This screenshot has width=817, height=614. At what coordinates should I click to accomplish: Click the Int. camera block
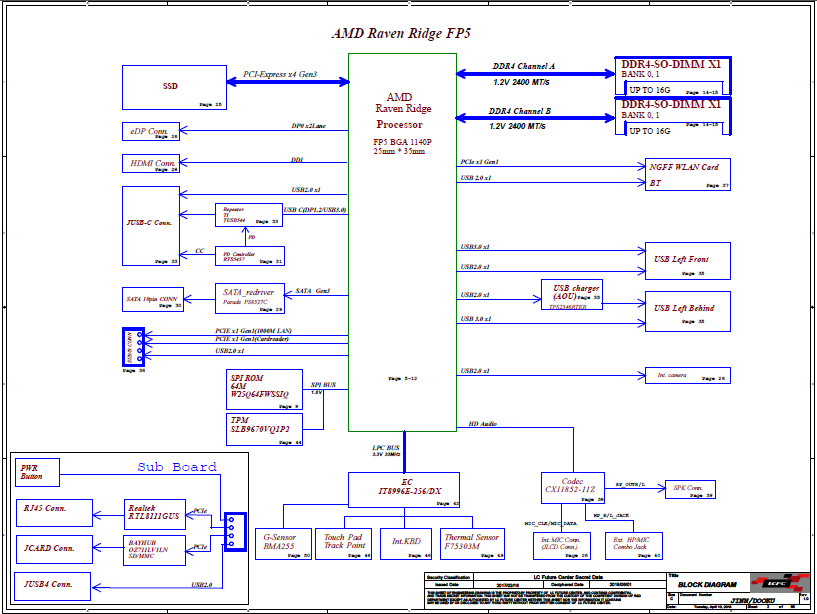pos(688,376)
